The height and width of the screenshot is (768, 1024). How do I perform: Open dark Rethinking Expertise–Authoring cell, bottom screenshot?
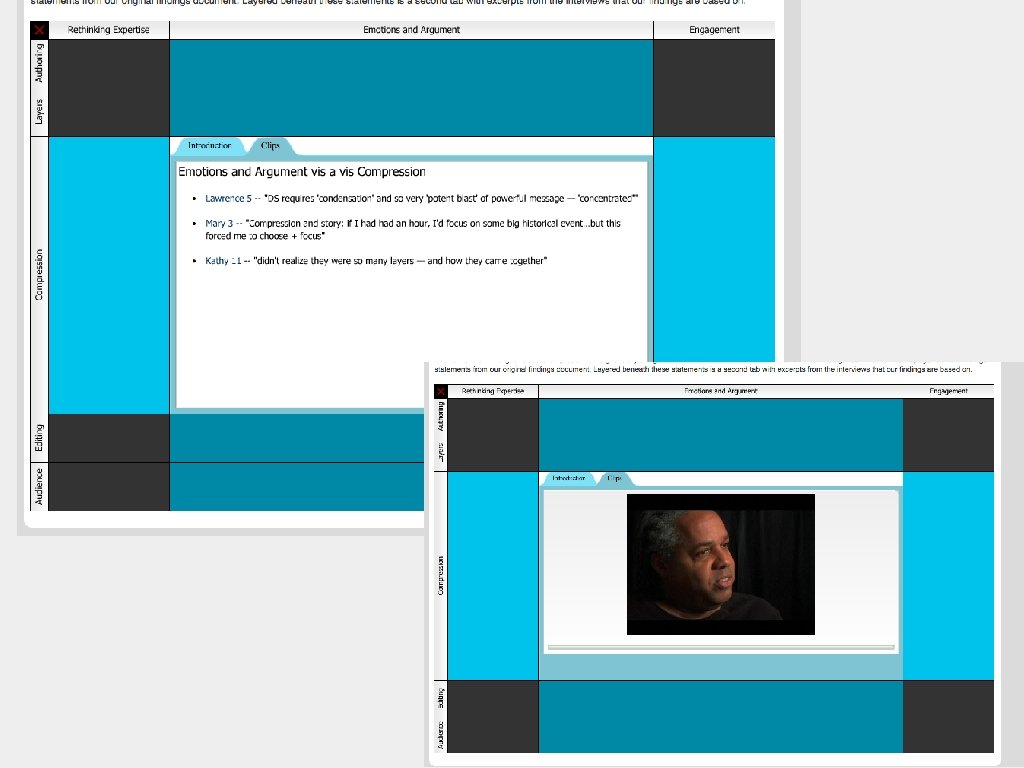(493, 435)
